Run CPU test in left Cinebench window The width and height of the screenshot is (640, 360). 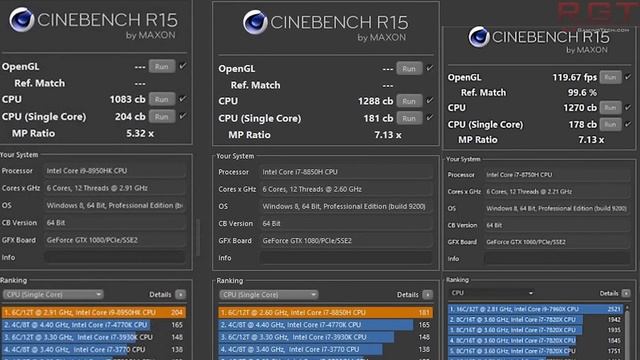[162, 99]
